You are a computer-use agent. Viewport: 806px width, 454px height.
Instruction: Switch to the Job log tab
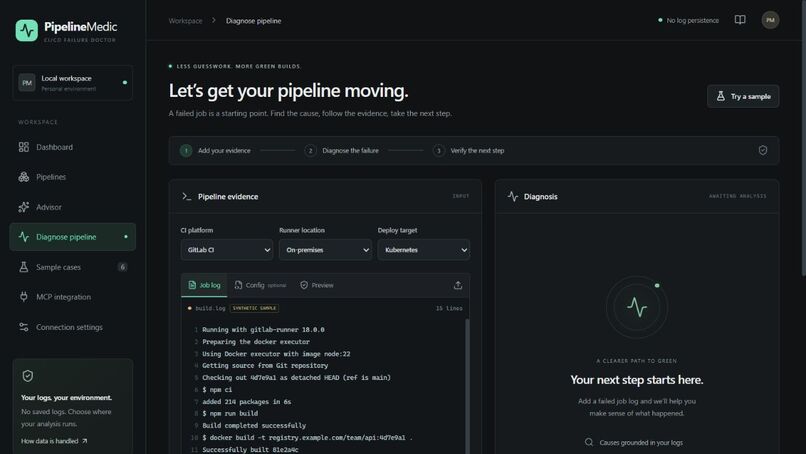204,285
